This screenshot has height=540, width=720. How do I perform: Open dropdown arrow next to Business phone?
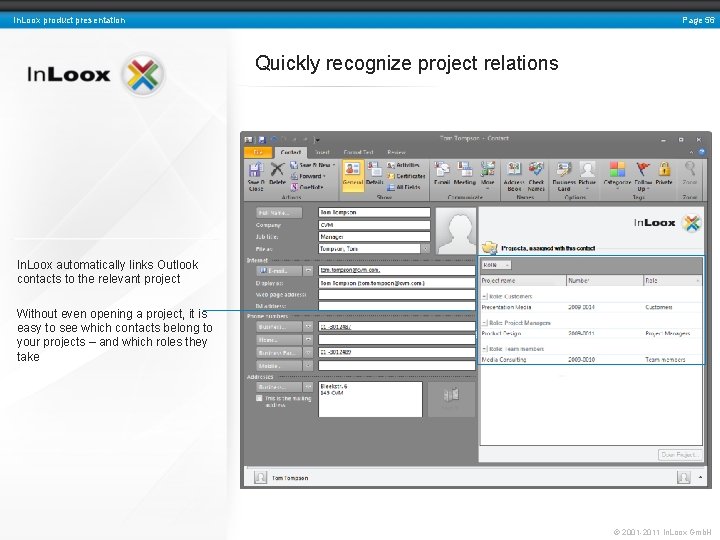coord(308,326)
